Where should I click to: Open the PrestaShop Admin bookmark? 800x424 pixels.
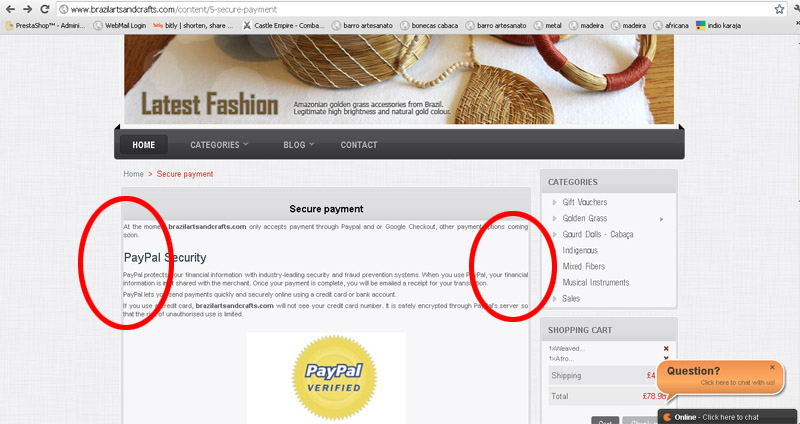(x=45, y=25)
